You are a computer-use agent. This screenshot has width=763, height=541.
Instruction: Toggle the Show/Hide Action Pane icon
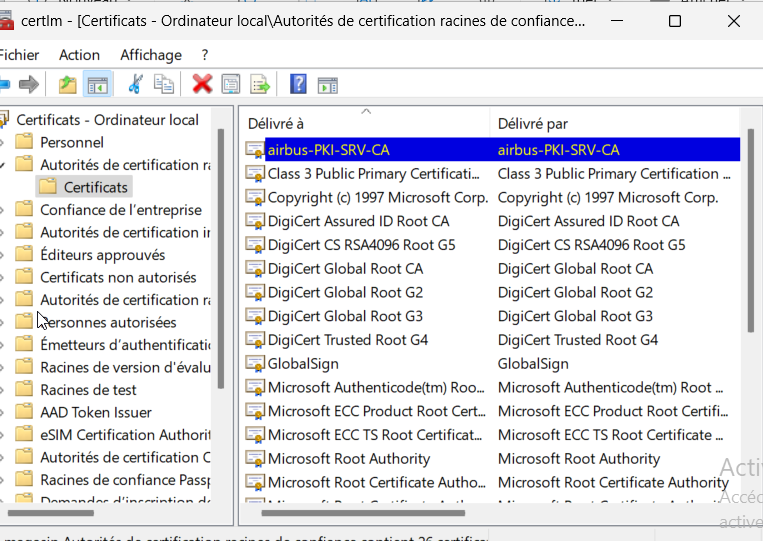click(327, 84)
